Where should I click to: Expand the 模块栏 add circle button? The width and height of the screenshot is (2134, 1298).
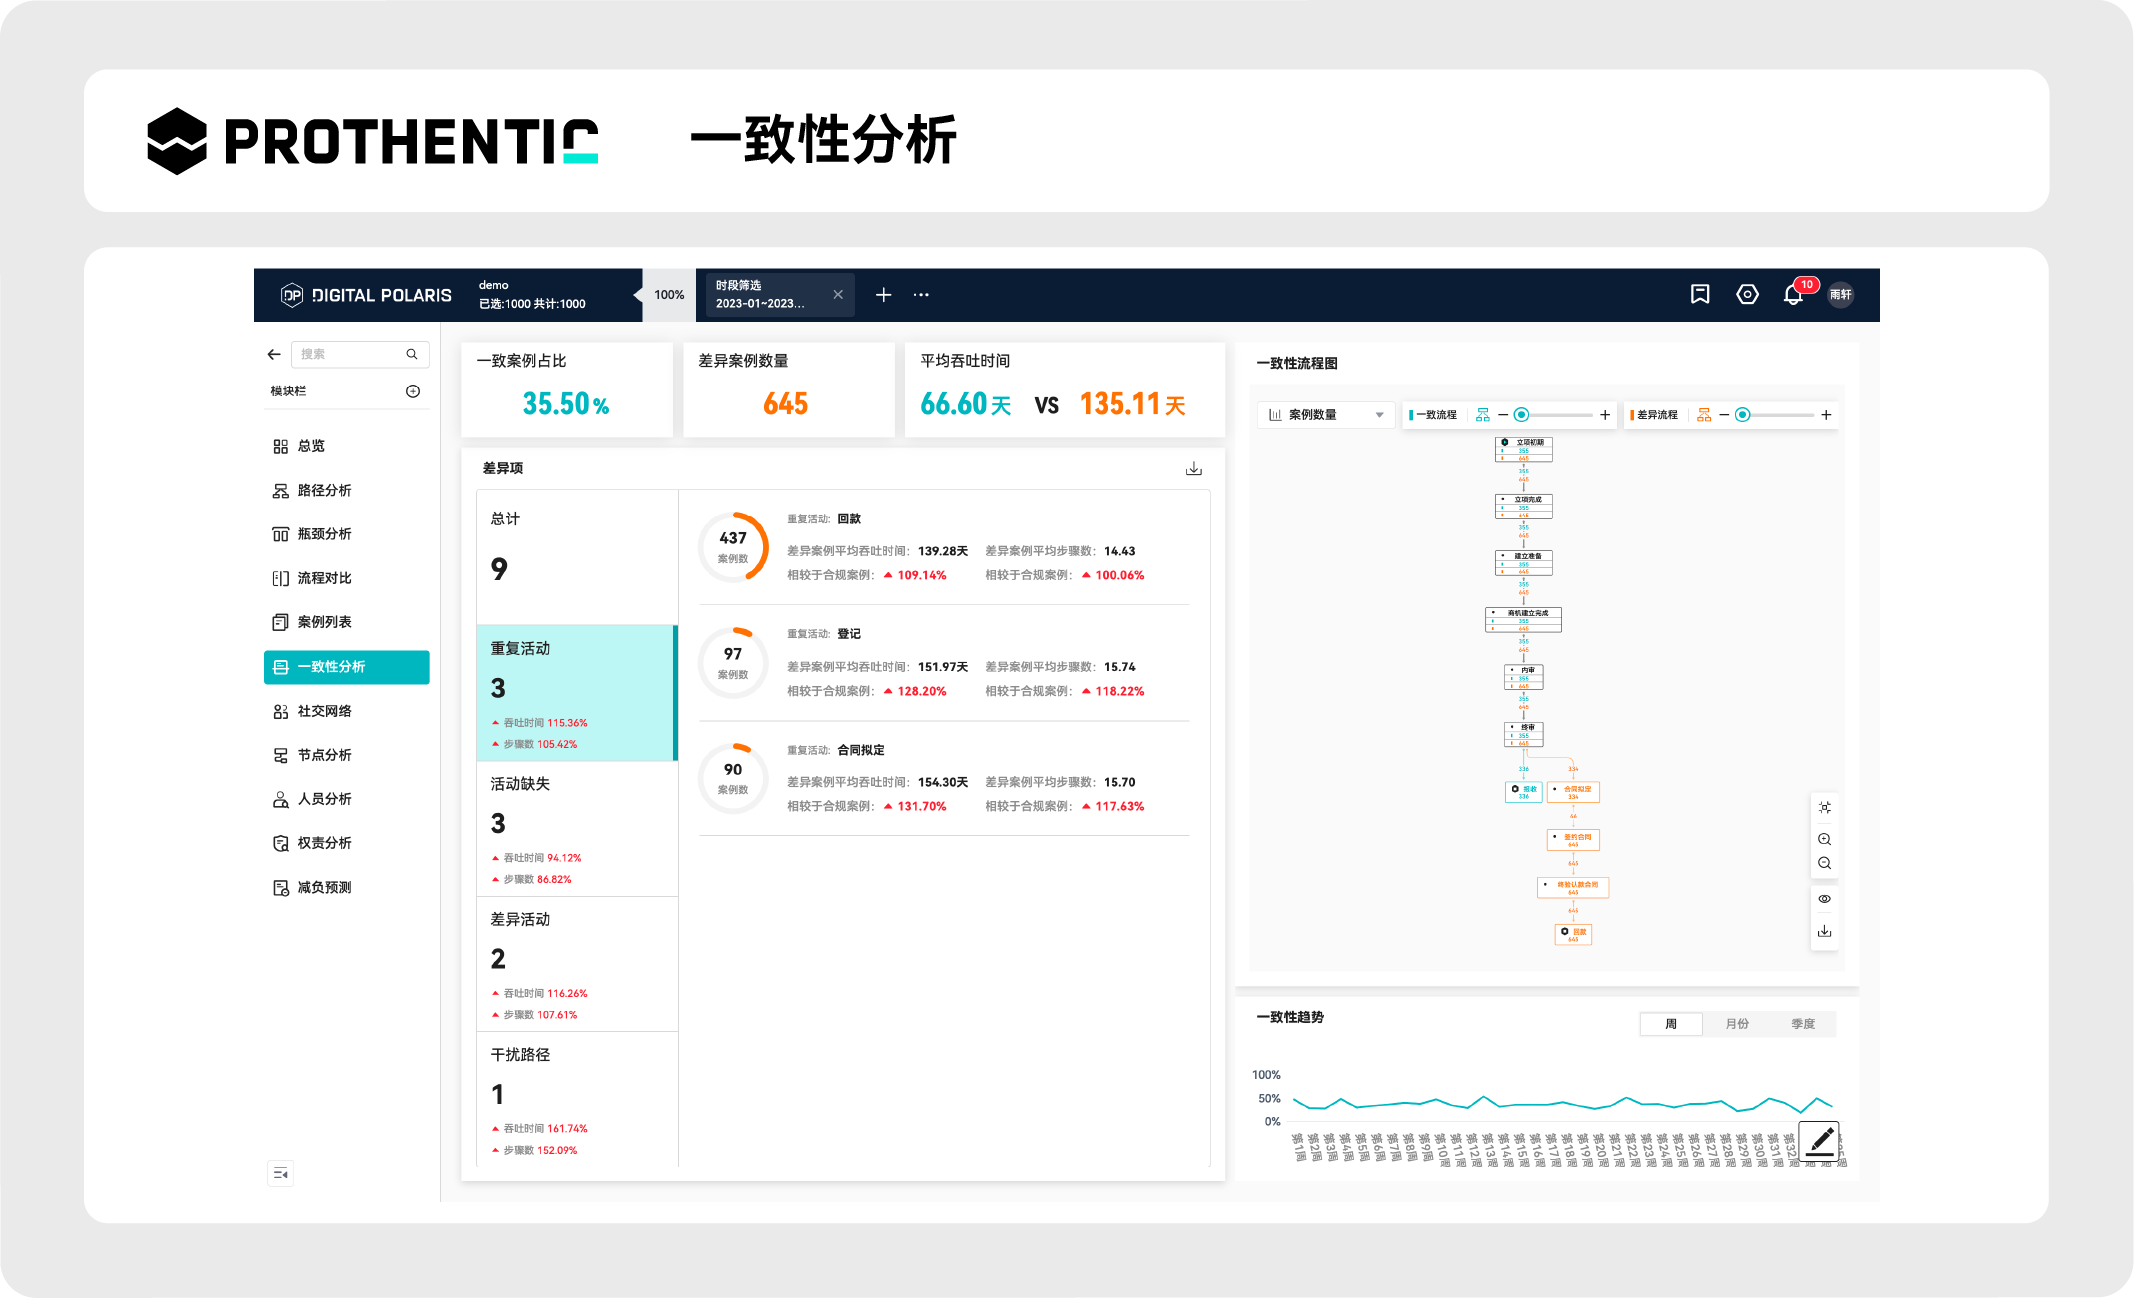pyautogui.click(x=413, y=391)
